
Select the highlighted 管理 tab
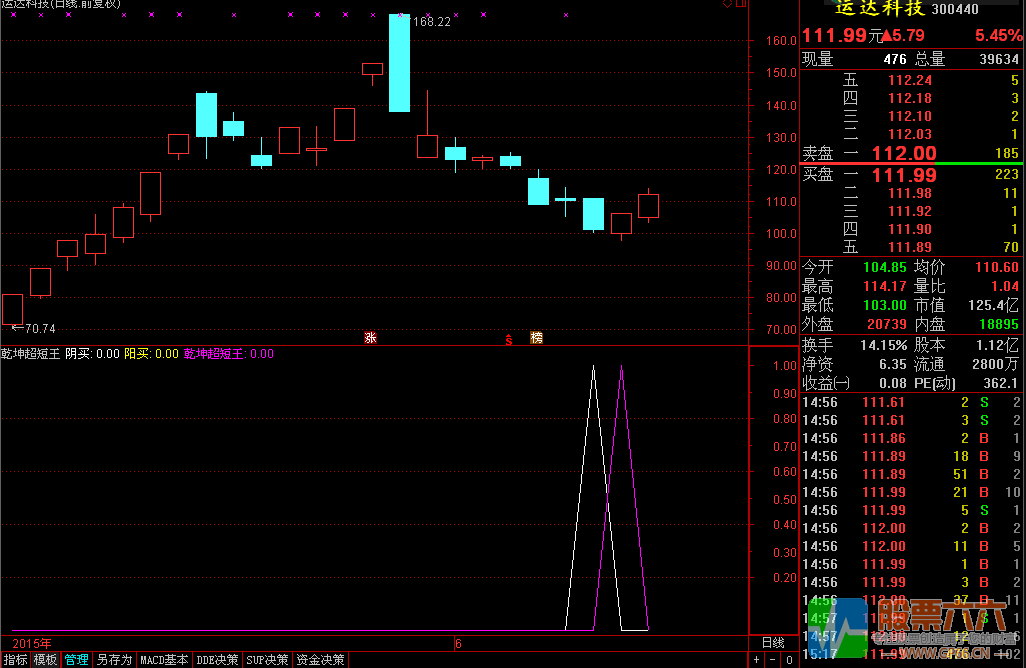77,659
